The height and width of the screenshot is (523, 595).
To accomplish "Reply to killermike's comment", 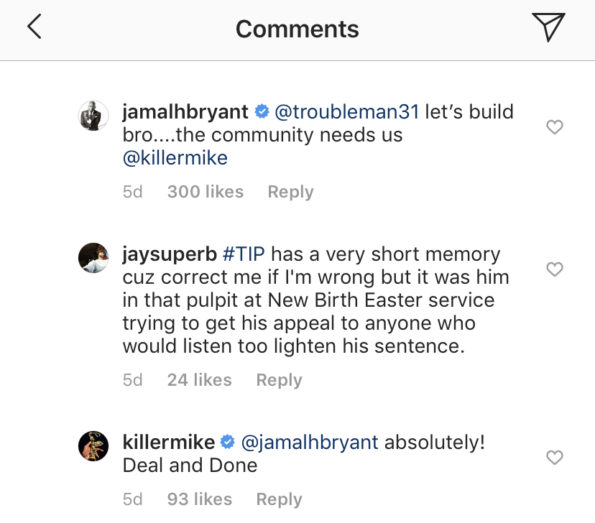I will point(279,499).
